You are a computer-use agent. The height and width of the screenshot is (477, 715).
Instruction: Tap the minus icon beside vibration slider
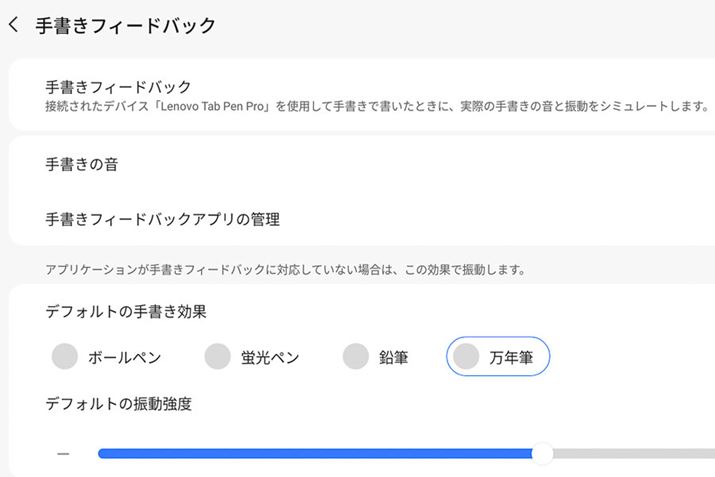click(x=63, y=454)
